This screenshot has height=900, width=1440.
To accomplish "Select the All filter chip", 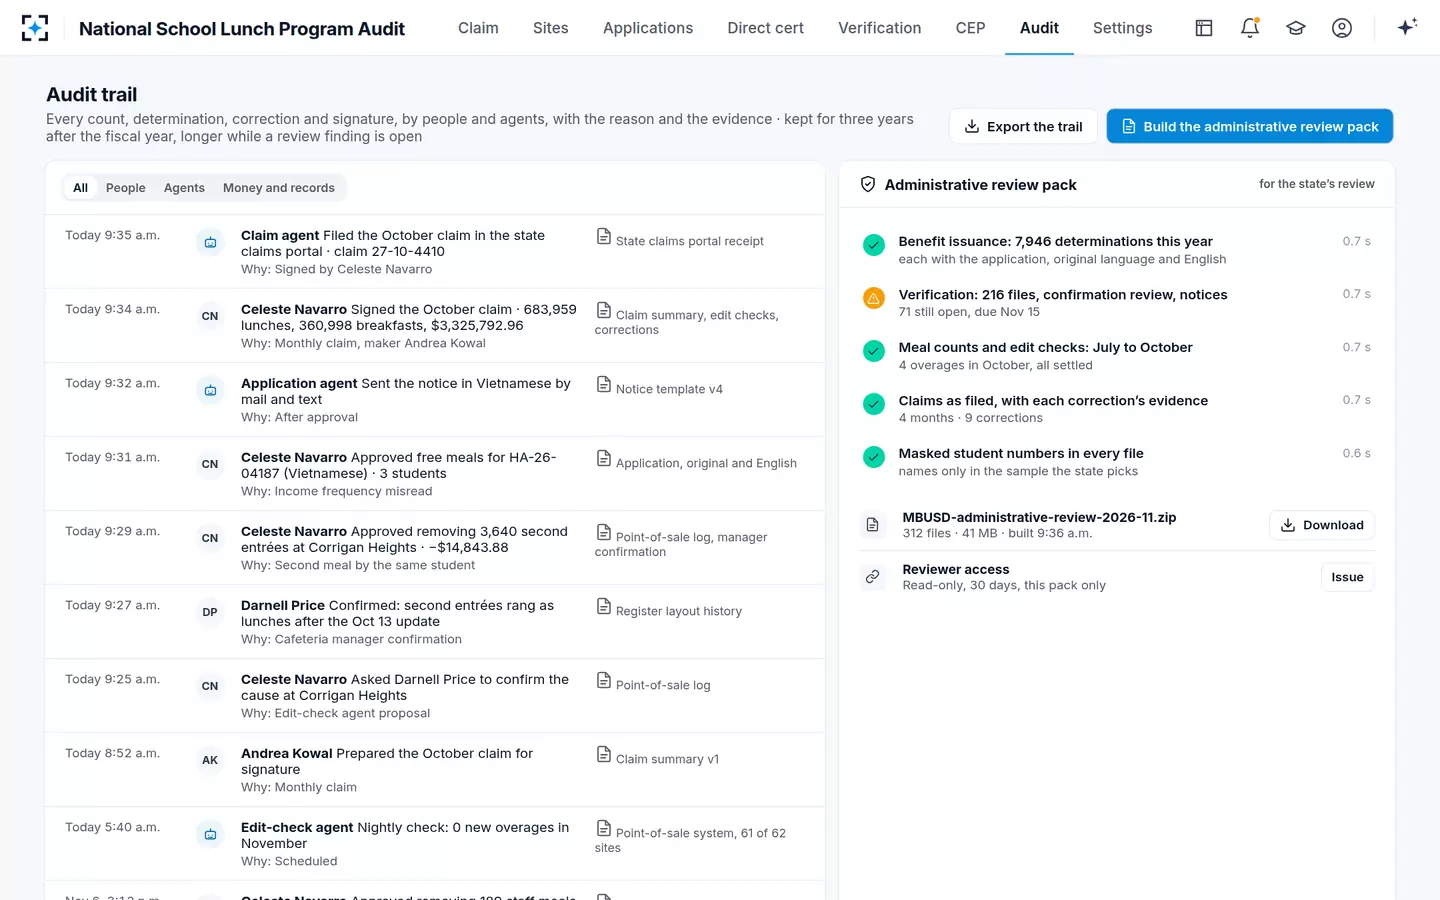I will pyautogui.click(x=81, y=188).
